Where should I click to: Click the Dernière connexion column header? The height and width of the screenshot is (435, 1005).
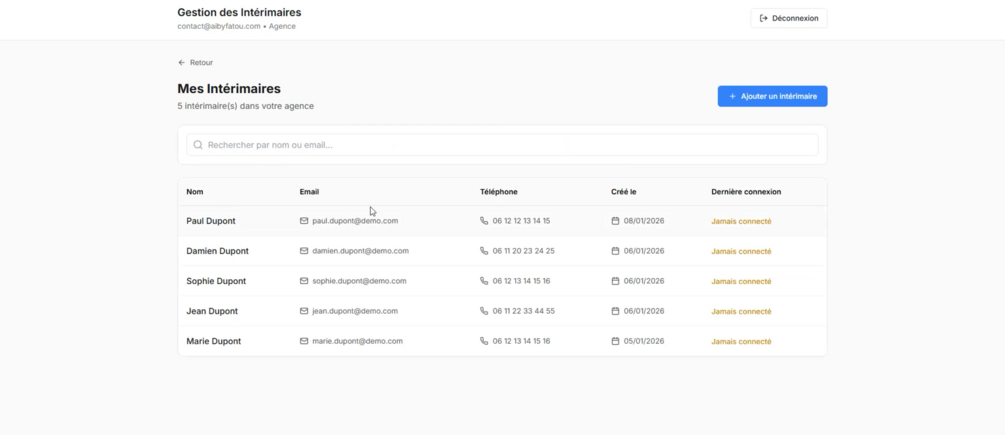746,191
